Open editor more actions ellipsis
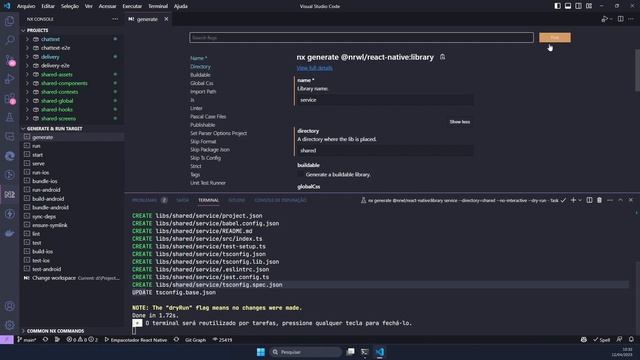Image resolution: width=640 pixels, height=360 pixels. pyautogui.click(x=631, y=19)
